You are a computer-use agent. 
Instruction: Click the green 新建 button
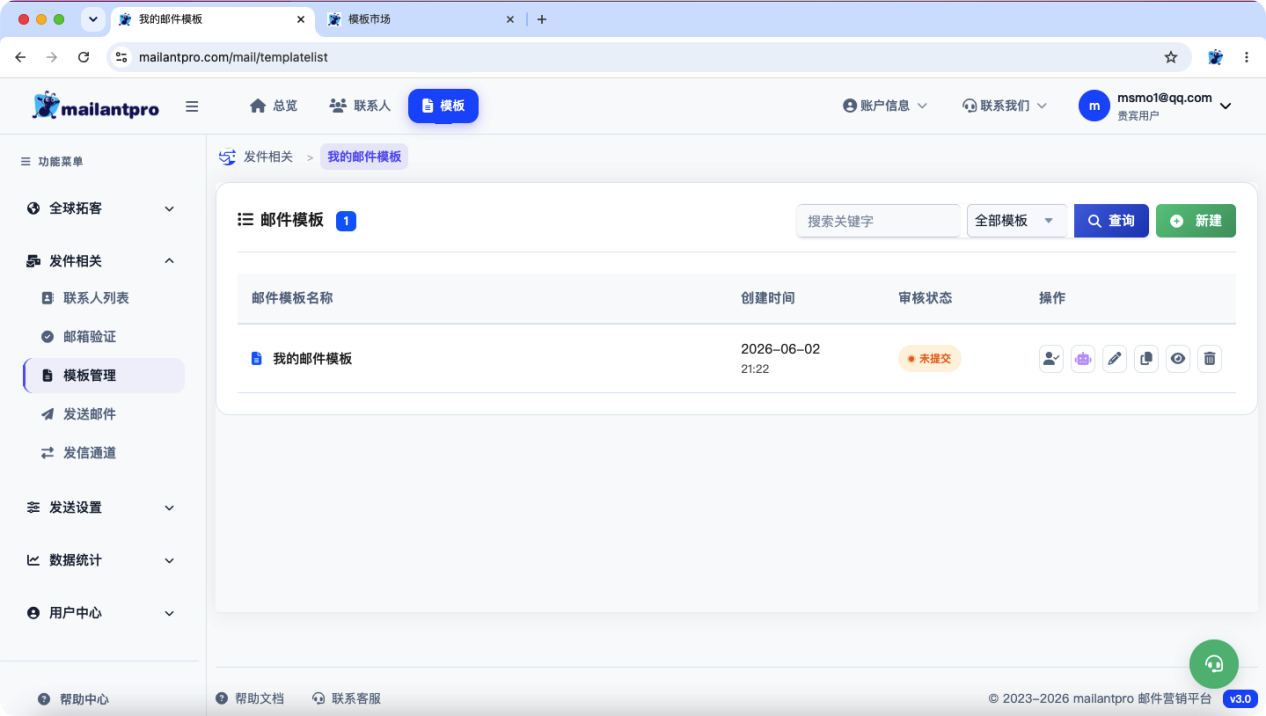coord(1196,221)
